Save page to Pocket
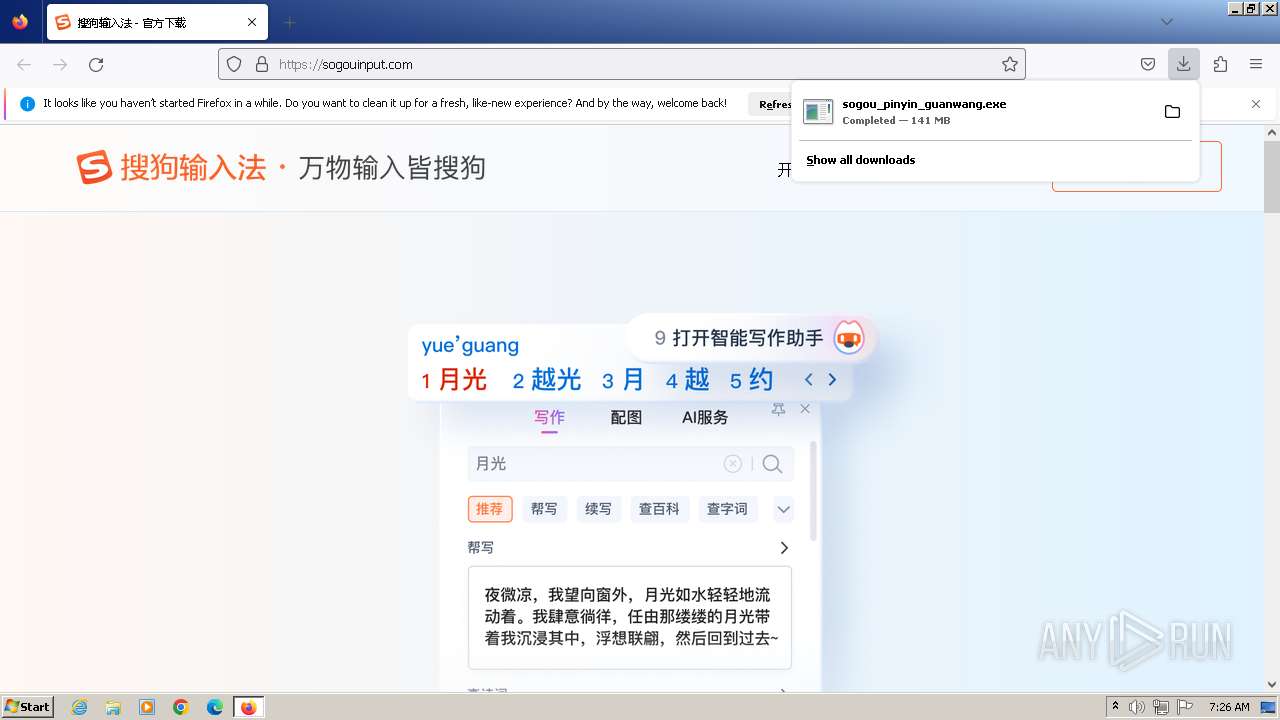This screenshot has width=1280, height=720. click(x=1148, y=64)
